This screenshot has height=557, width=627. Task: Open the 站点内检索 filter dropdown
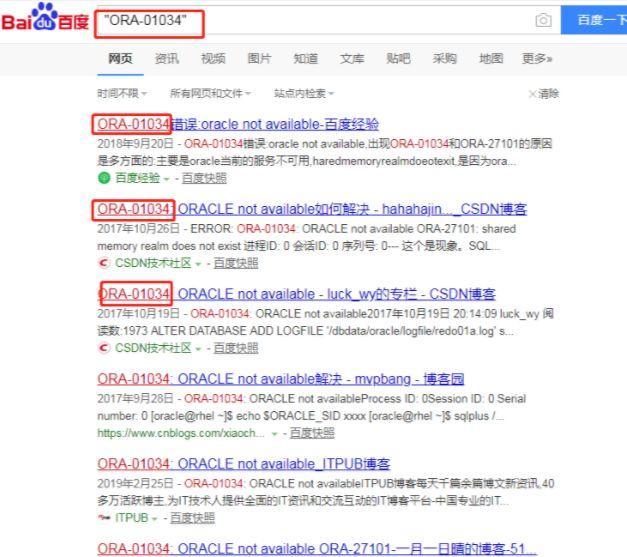pos(304,94)
